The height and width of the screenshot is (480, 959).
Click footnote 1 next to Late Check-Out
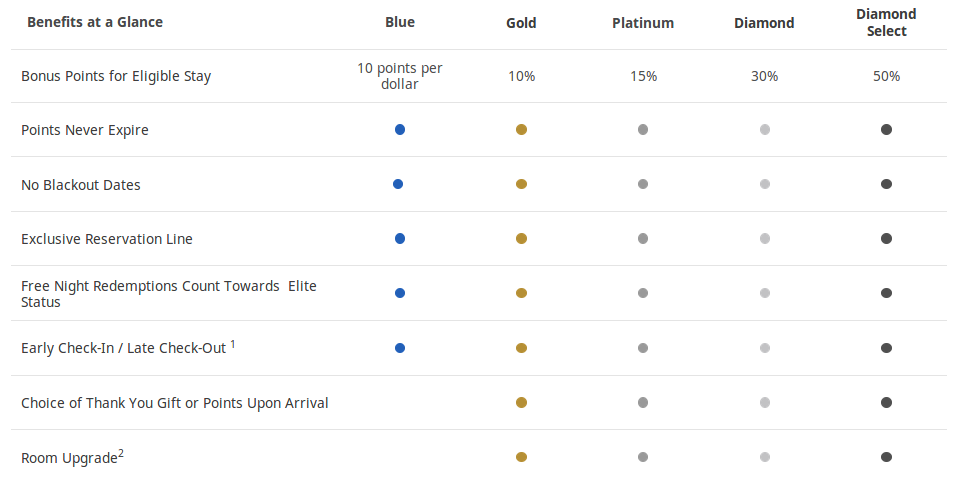coord(232,344)
